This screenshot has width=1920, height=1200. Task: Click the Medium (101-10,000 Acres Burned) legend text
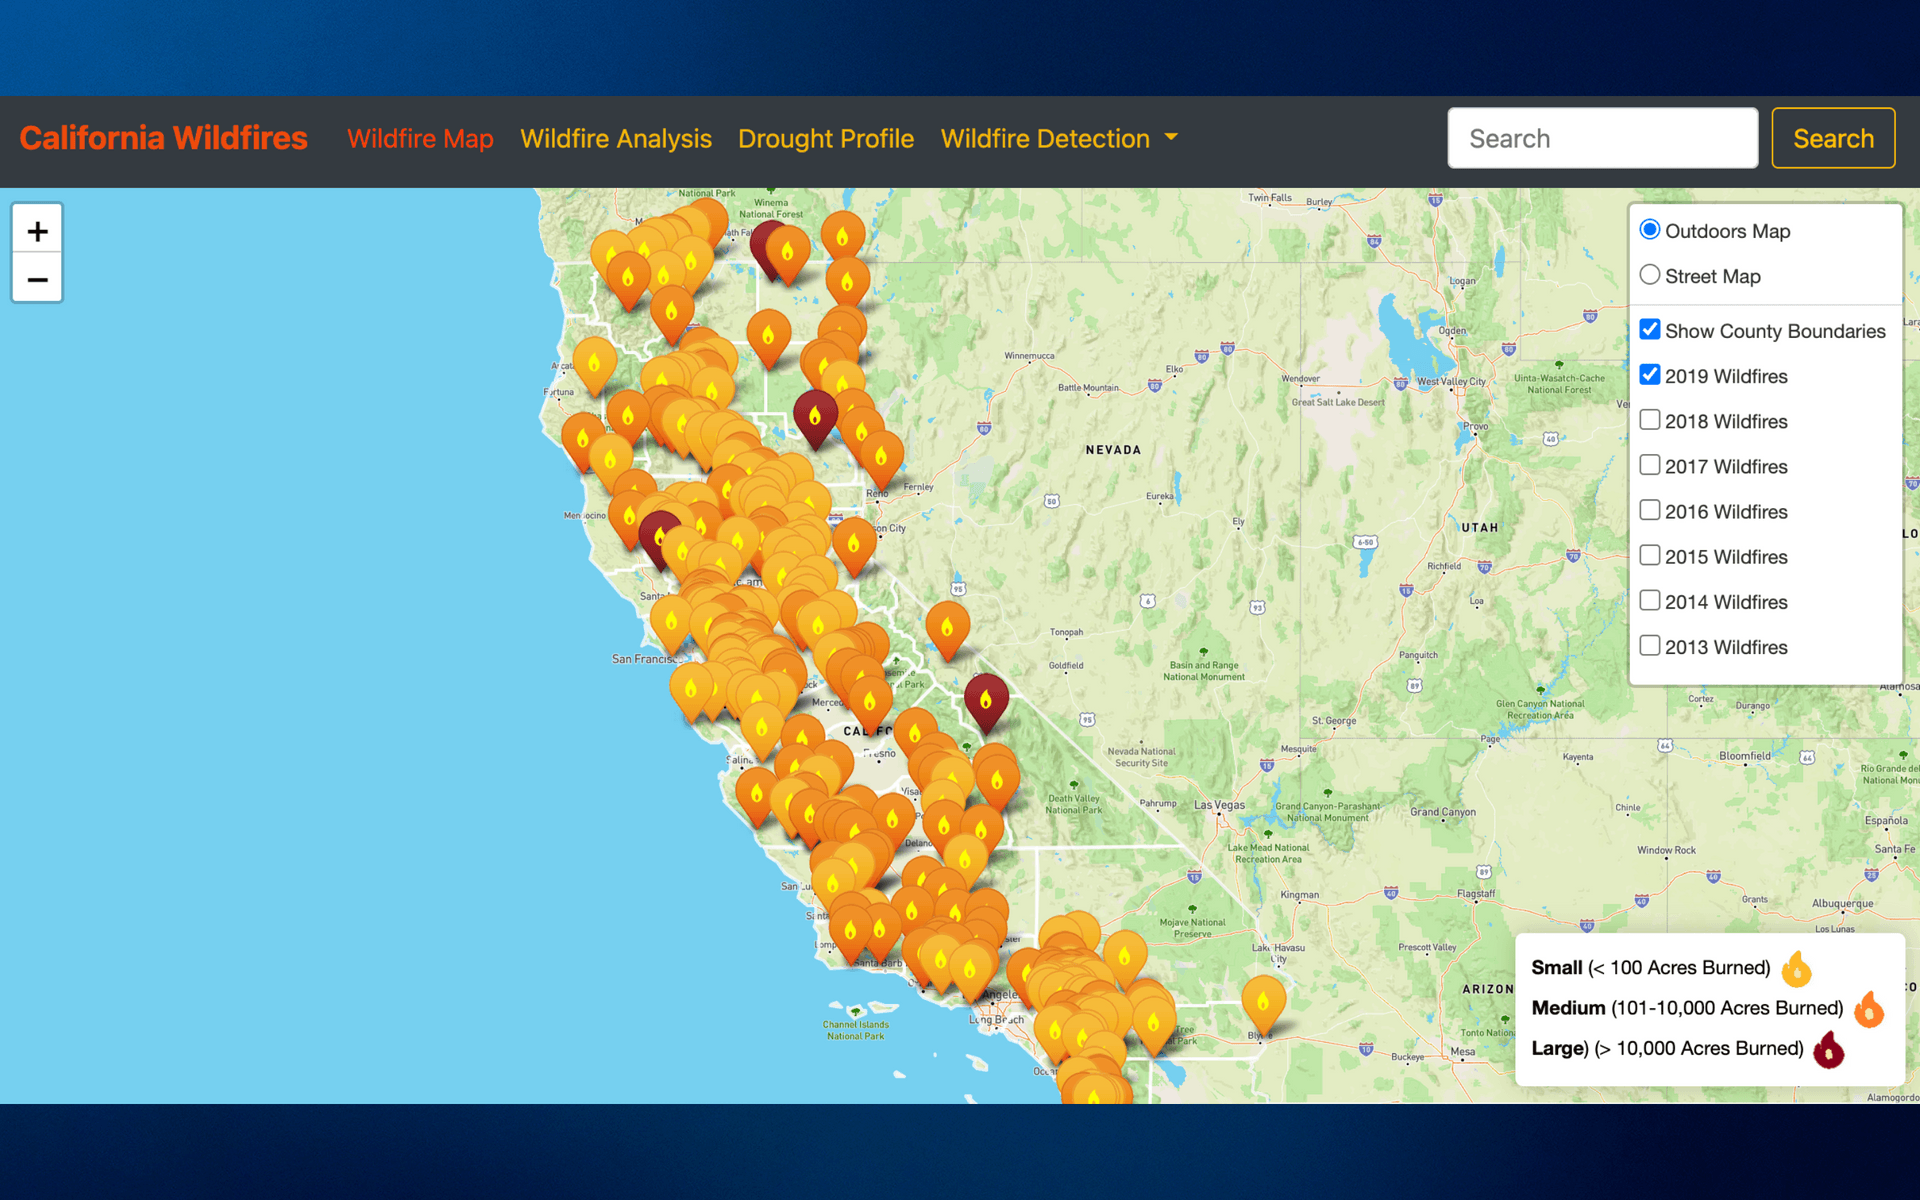pos(1687,1008)
